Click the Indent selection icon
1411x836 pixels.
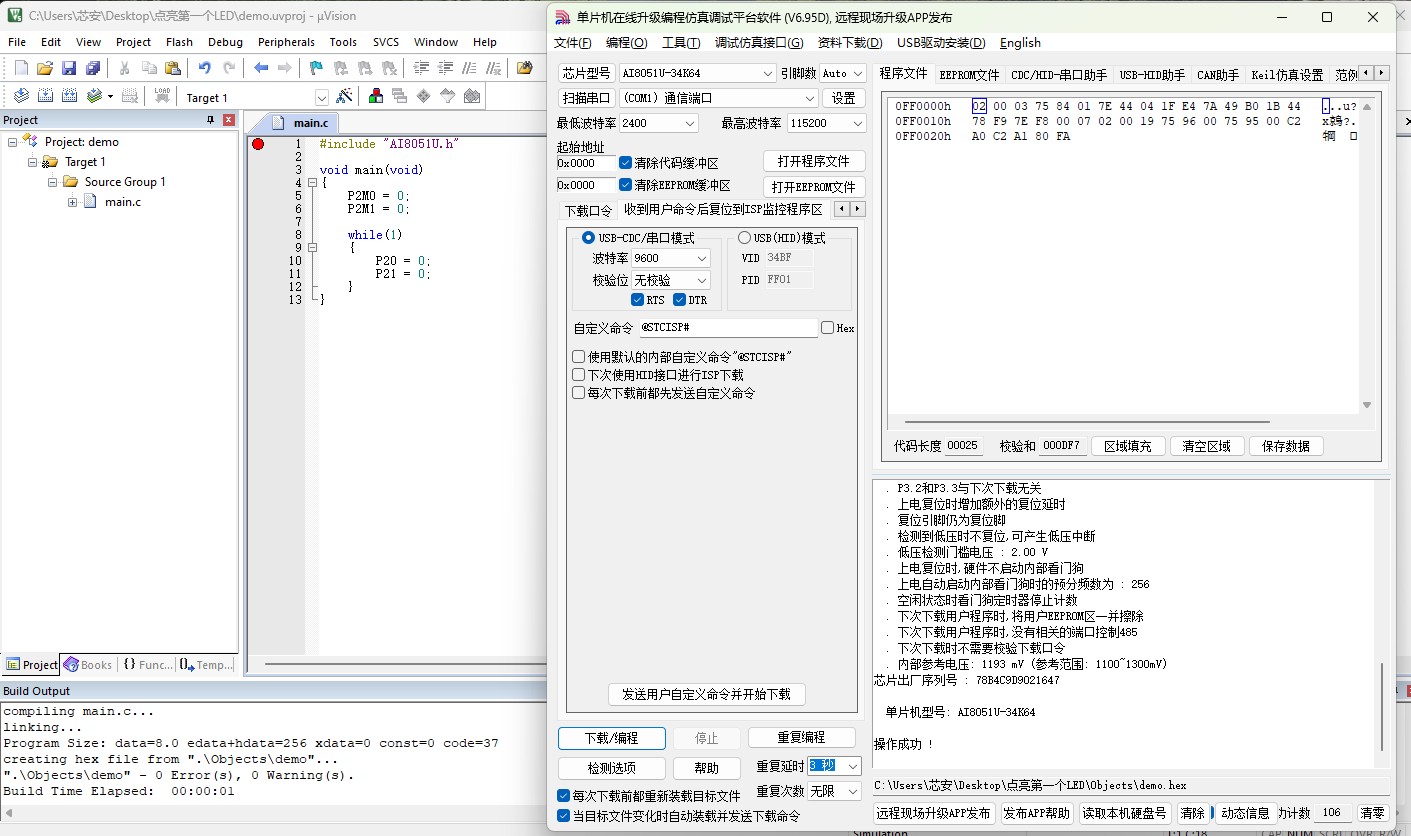tap(421, 68)
